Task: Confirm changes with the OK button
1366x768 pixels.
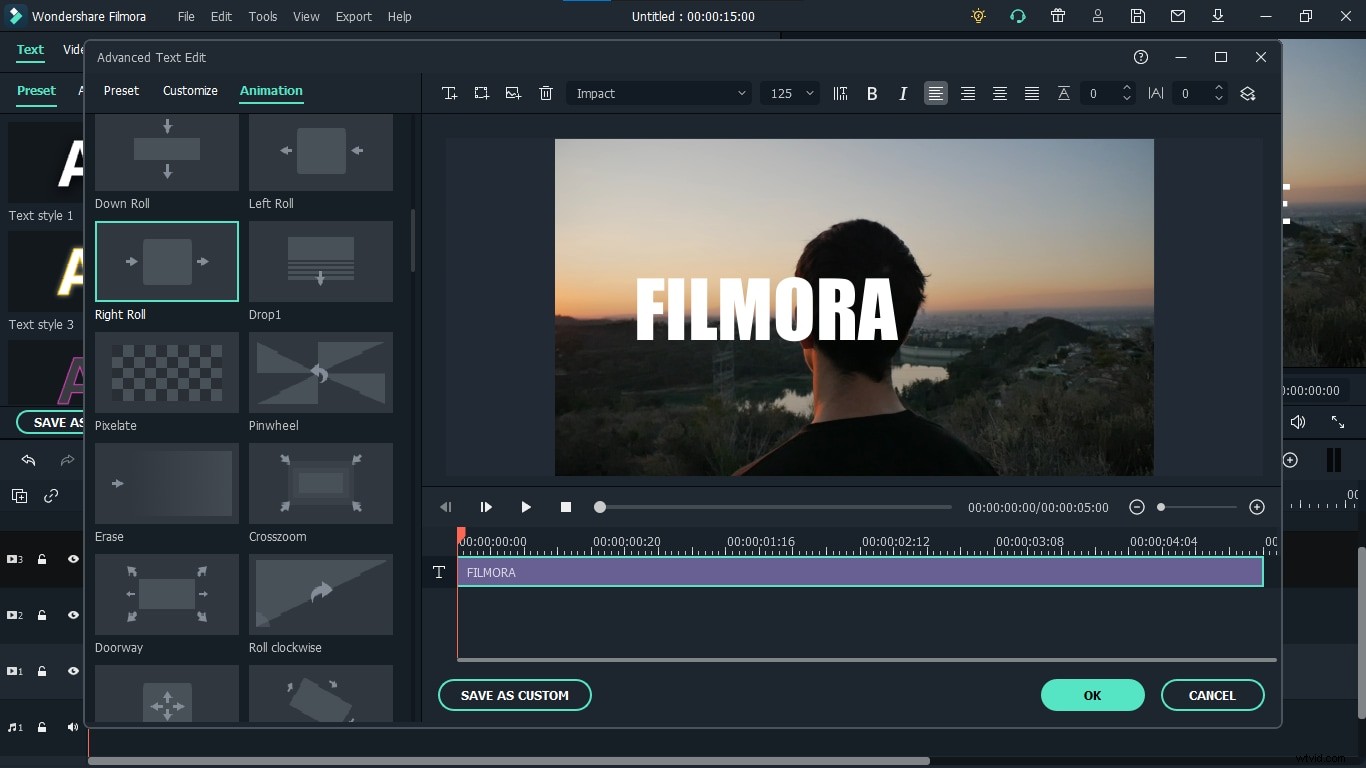Action: tap(1092, 695)
